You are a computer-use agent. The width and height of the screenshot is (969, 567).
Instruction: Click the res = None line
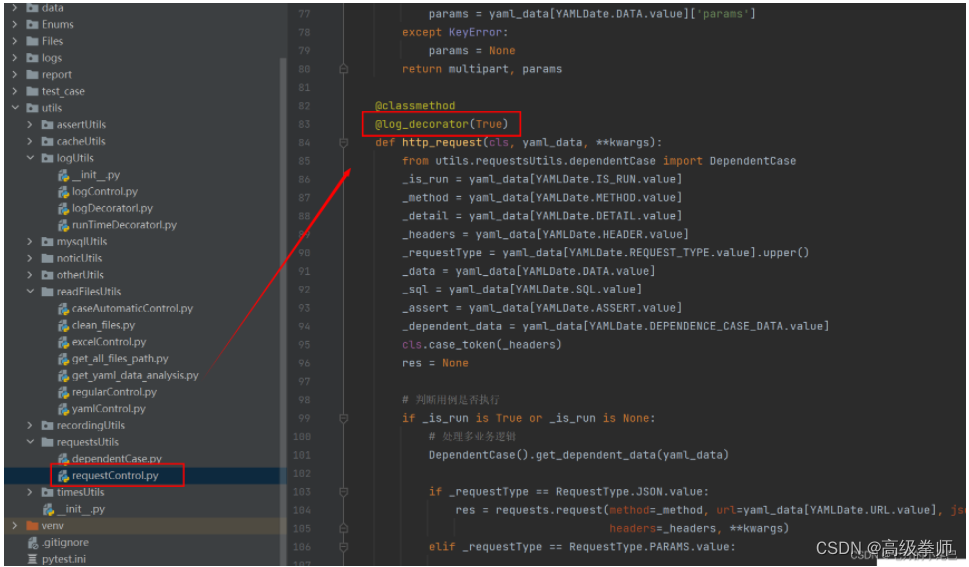click(x=435, y=363)
